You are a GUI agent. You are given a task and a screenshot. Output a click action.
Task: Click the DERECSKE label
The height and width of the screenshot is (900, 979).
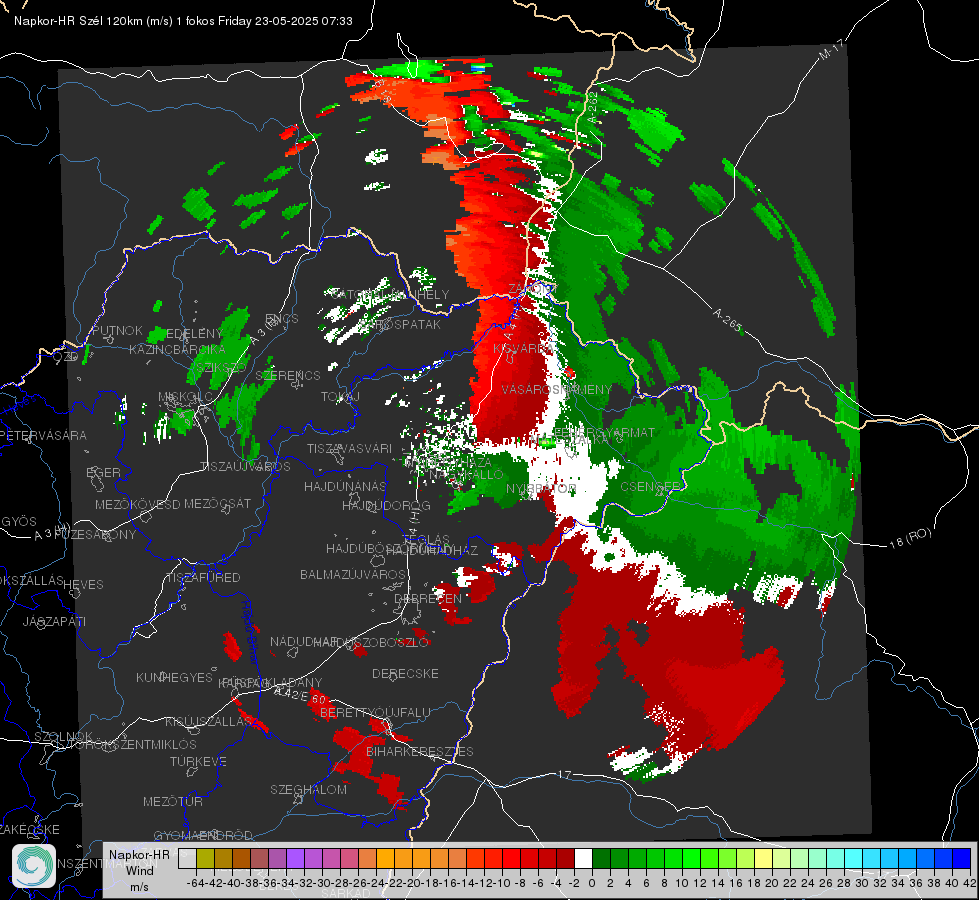point(405,673)
